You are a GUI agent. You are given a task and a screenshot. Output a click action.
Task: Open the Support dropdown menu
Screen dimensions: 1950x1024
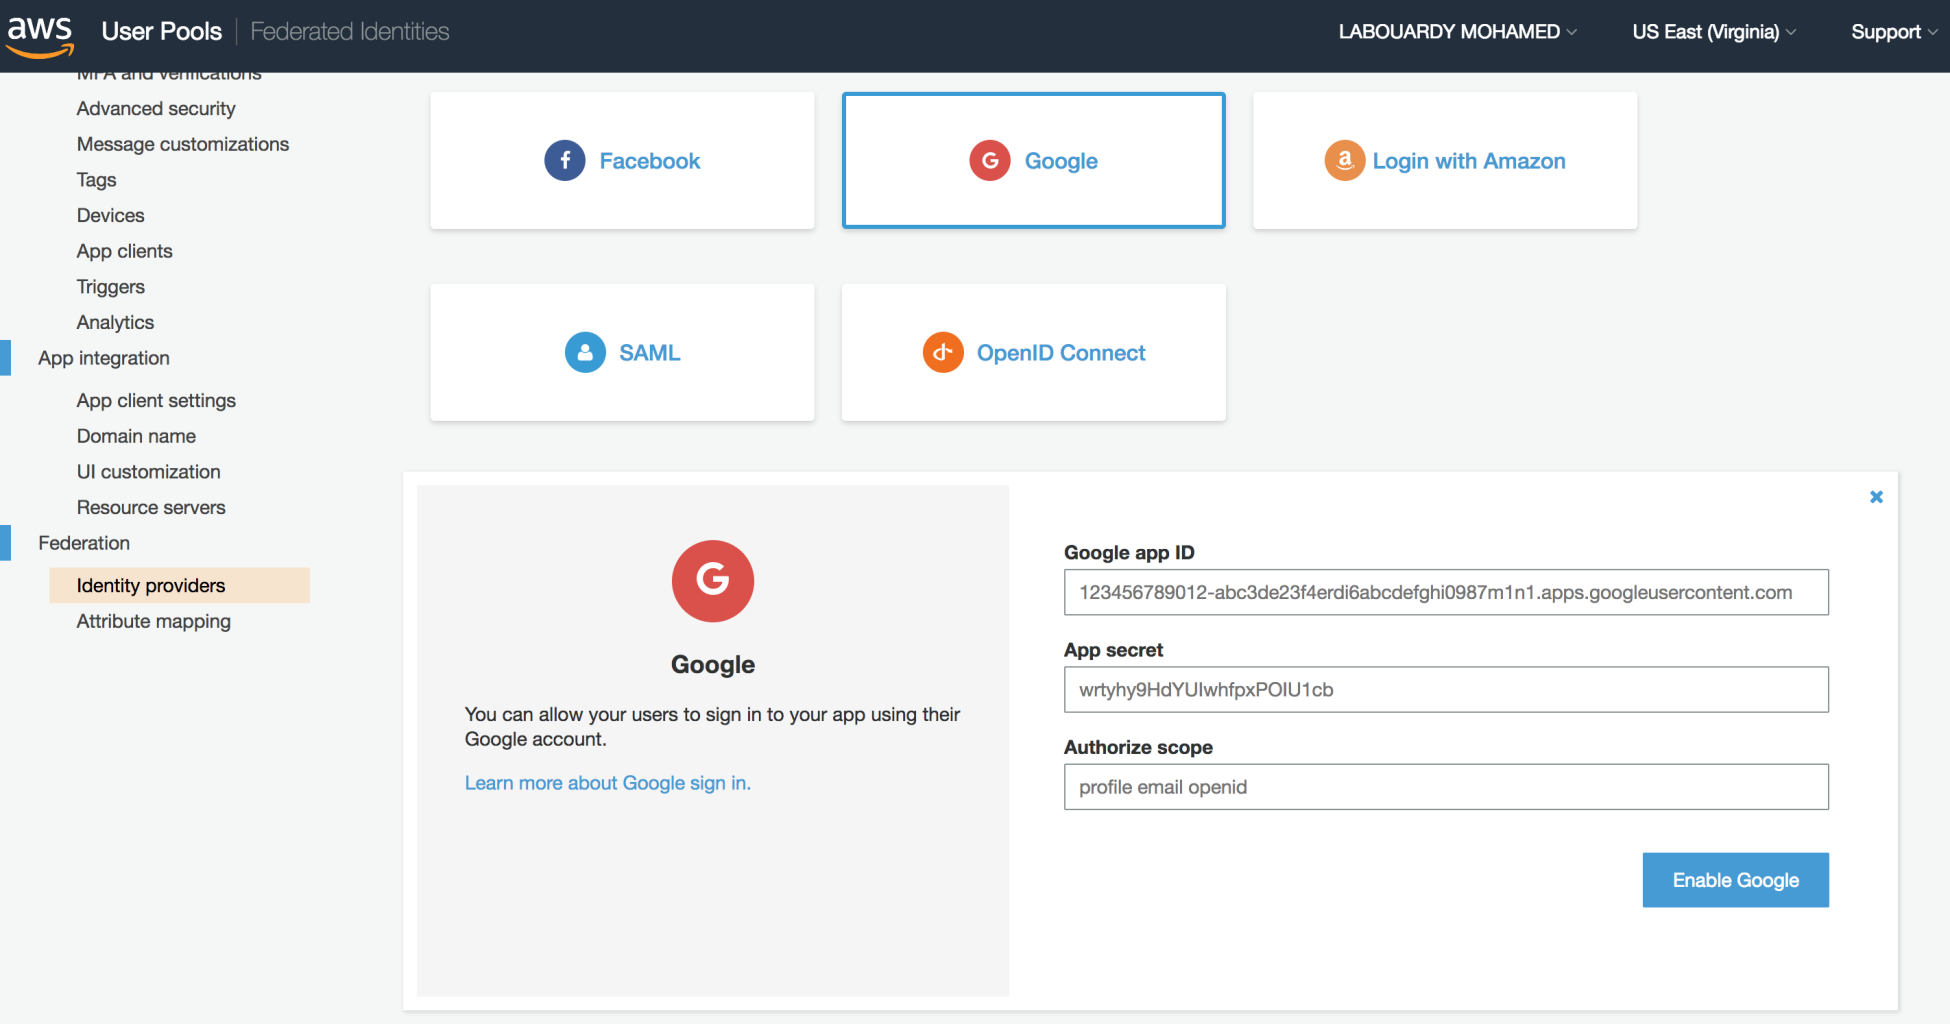1894,32
